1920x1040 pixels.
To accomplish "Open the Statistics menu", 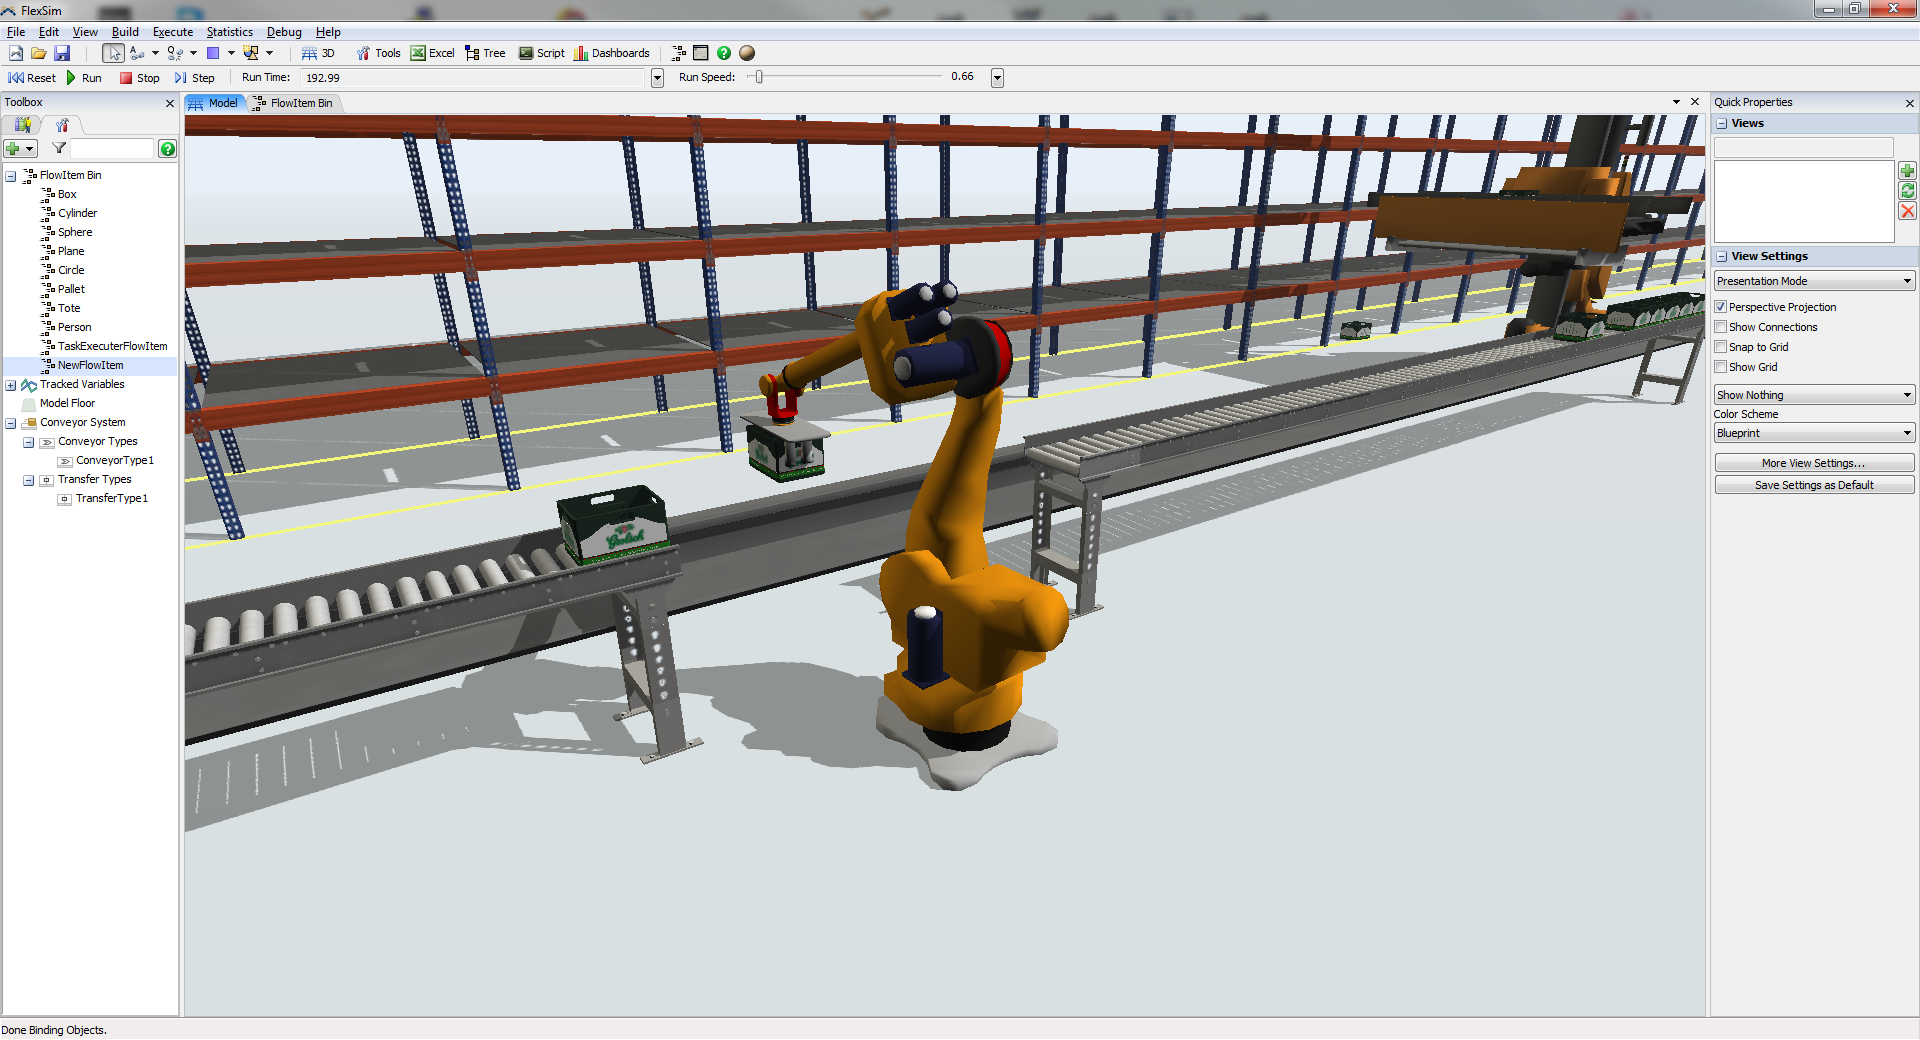I will [229, 31].
